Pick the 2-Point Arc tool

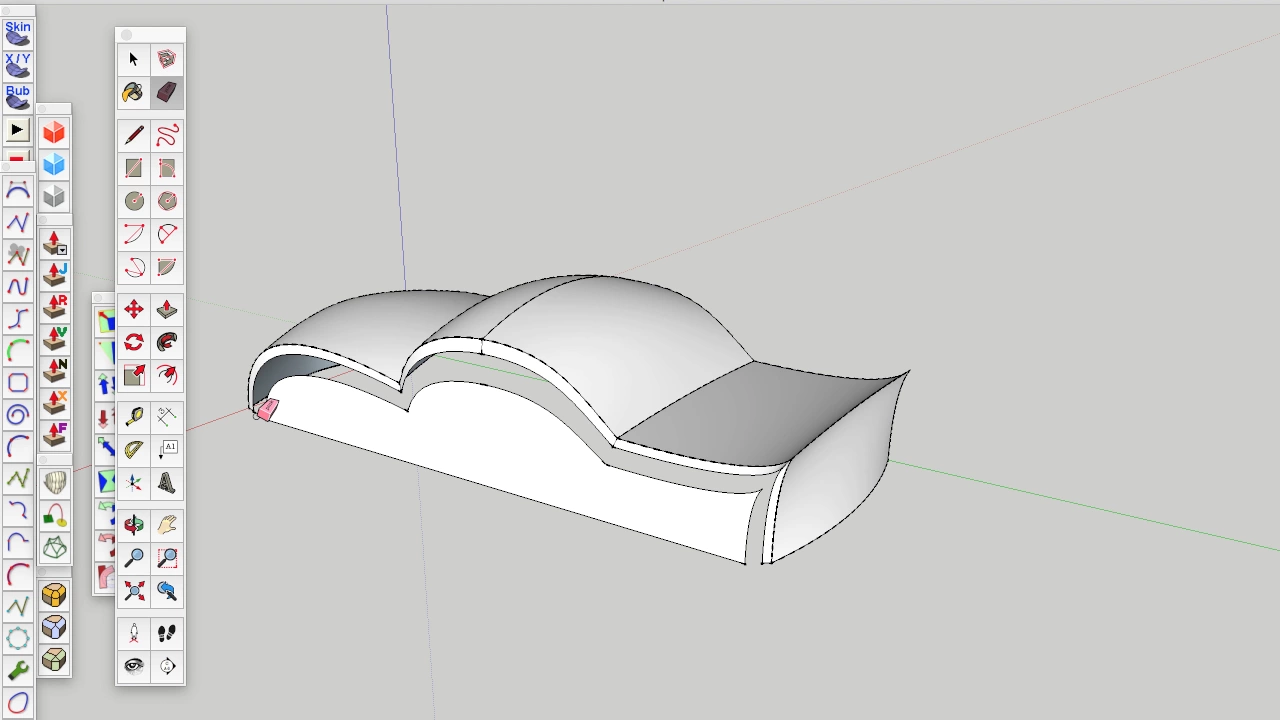[x=167, y=234]
